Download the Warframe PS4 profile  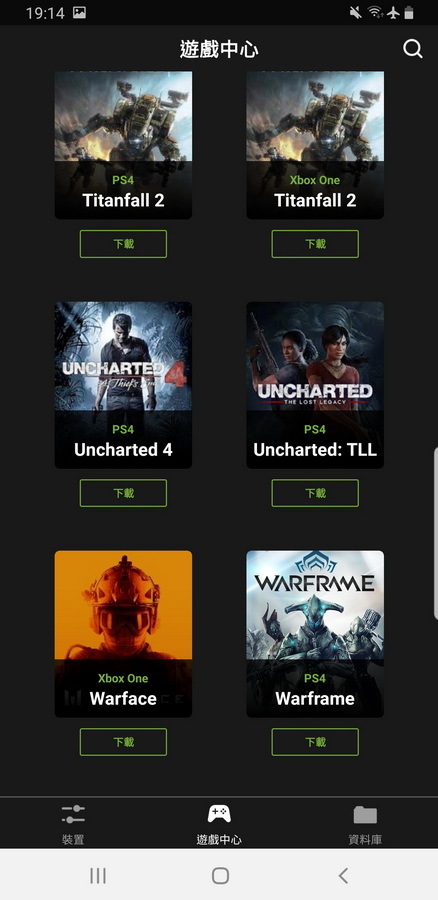click(x=315, y=742)
